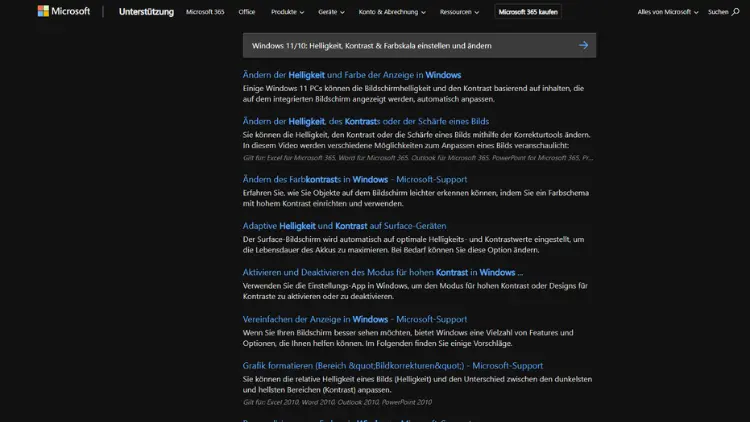The height and width of the screenshot is (422, 750).
Task: Expand the Produkte dropdown
Action: (x=287, y=11)
